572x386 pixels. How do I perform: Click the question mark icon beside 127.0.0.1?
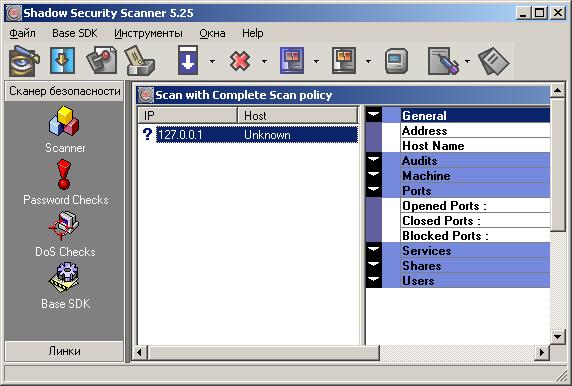point(147,135)
